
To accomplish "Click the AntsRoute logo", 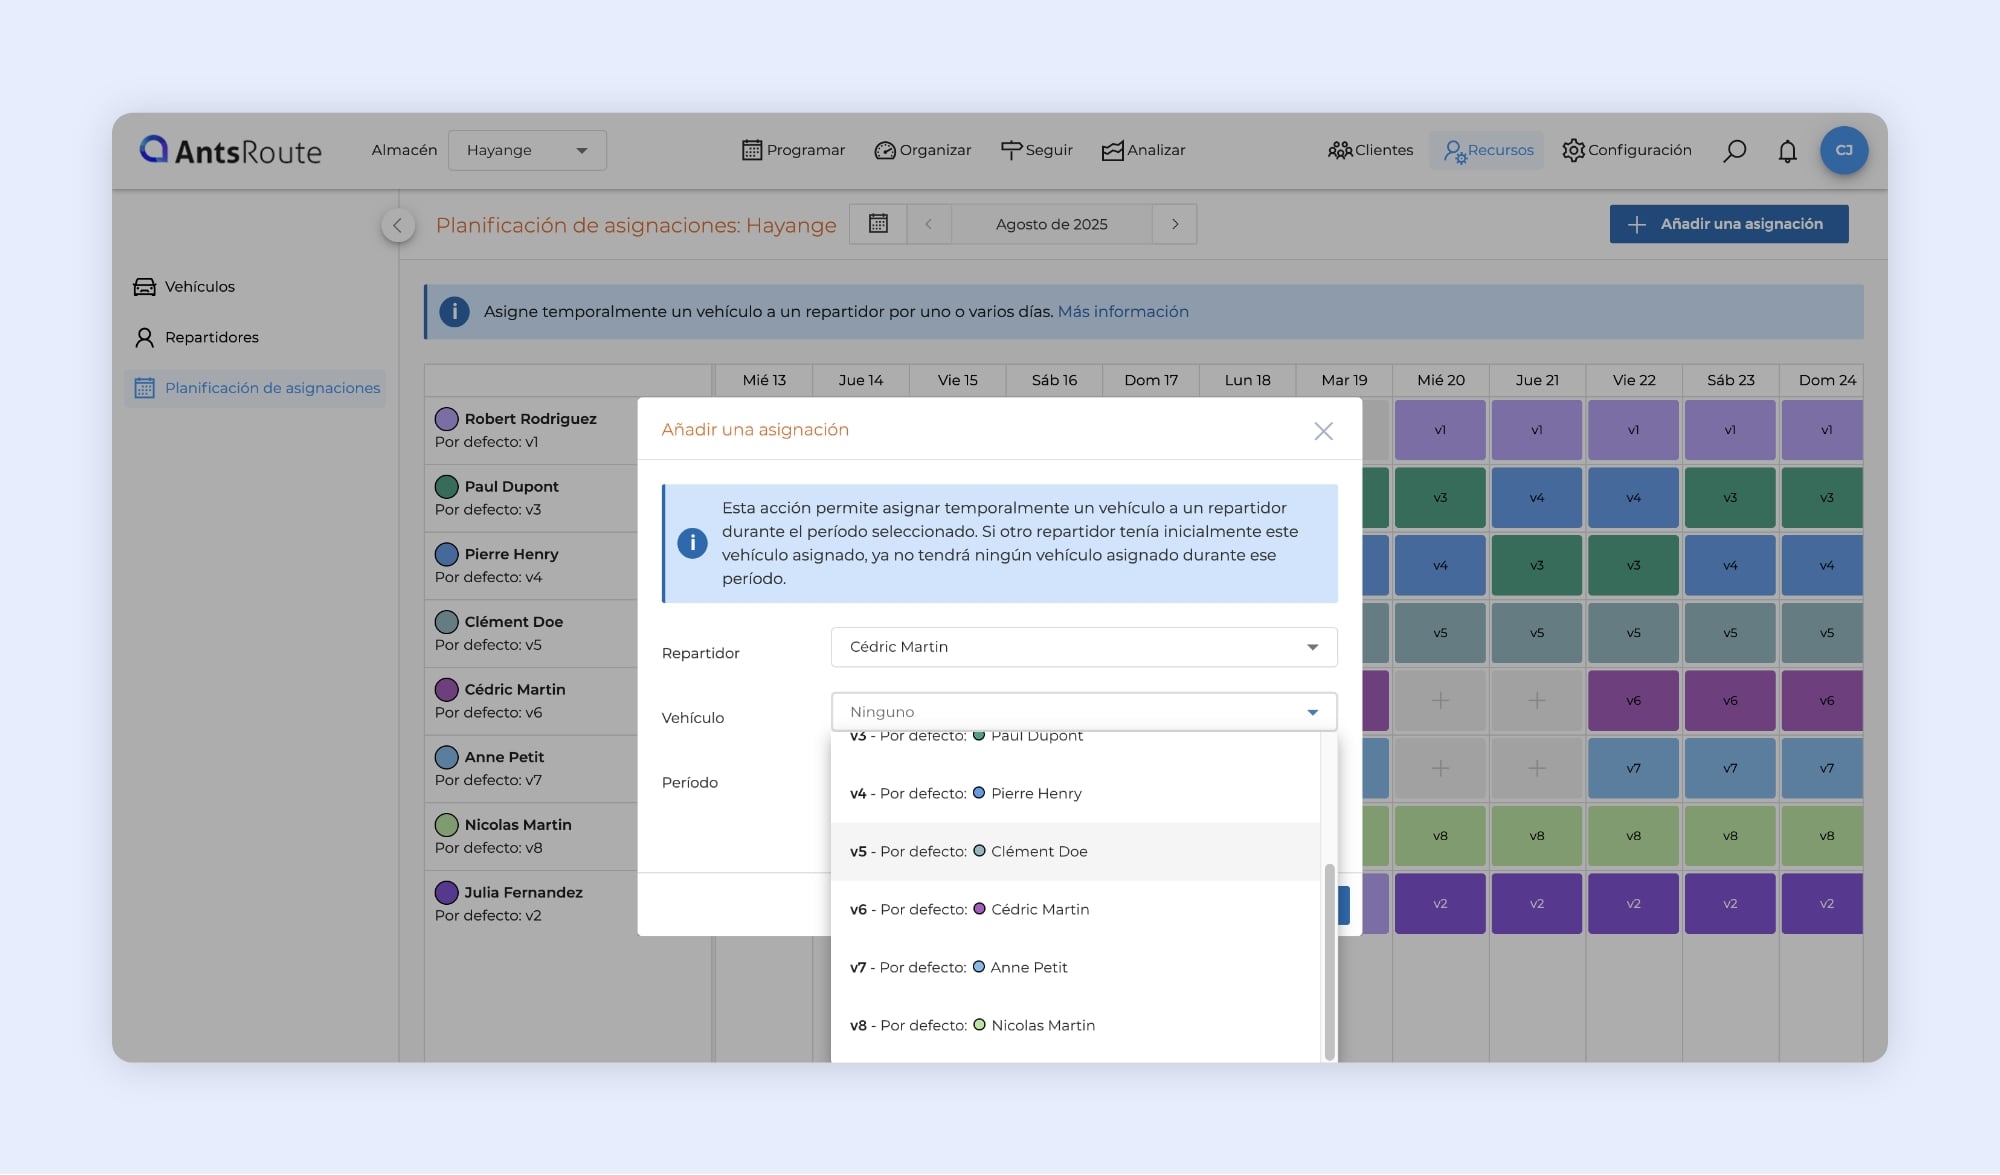I will coord(231,150).
